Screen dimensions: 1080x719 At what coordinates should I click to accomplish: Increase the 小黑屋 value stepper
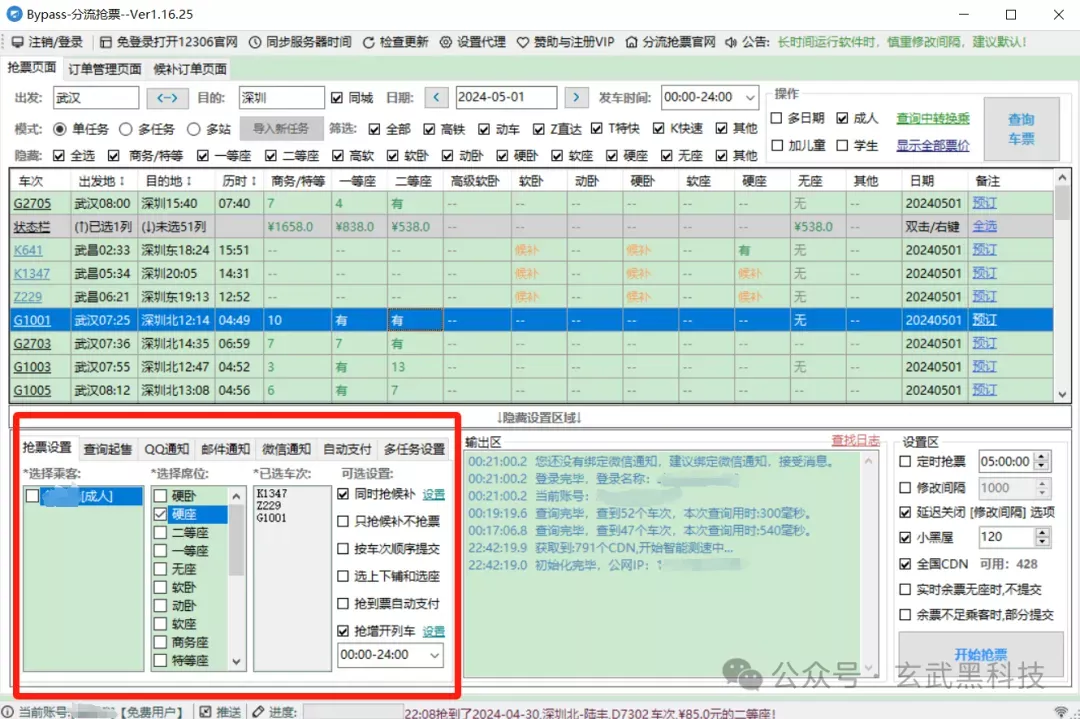coord(1042,532)
